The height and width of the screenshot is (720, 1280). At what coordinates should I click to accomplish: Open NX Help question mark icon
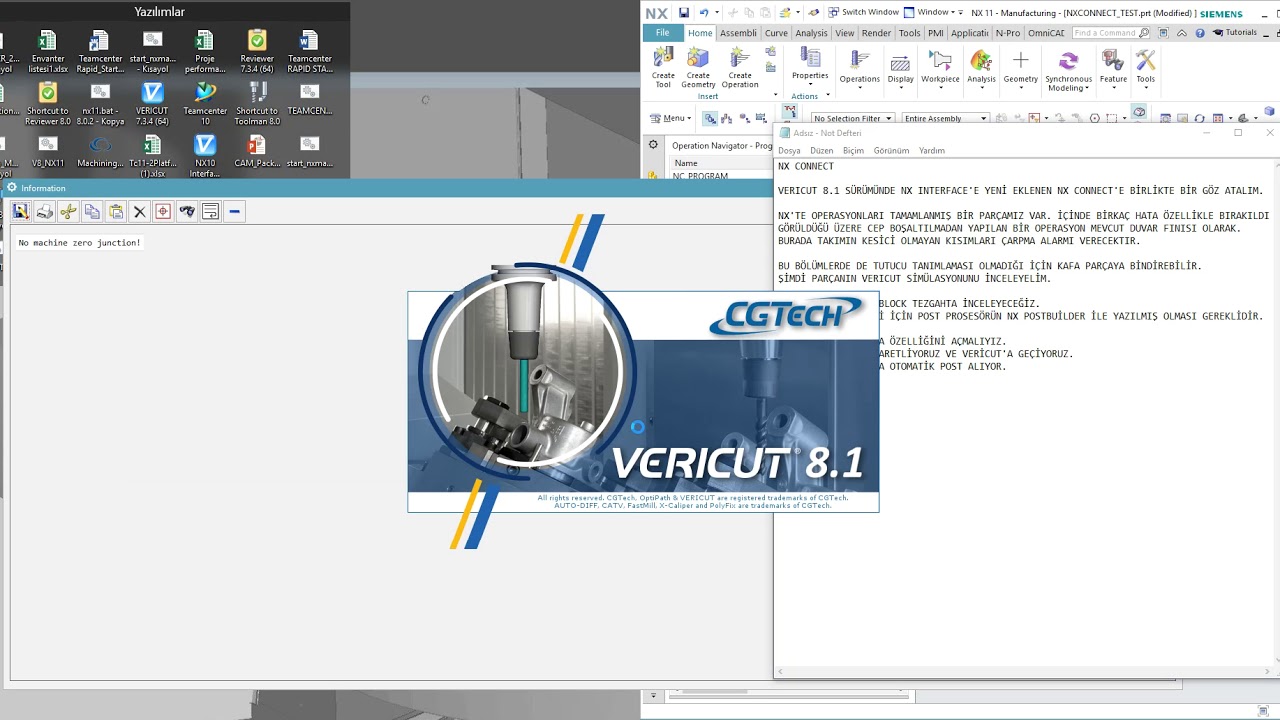[1200, 33]
